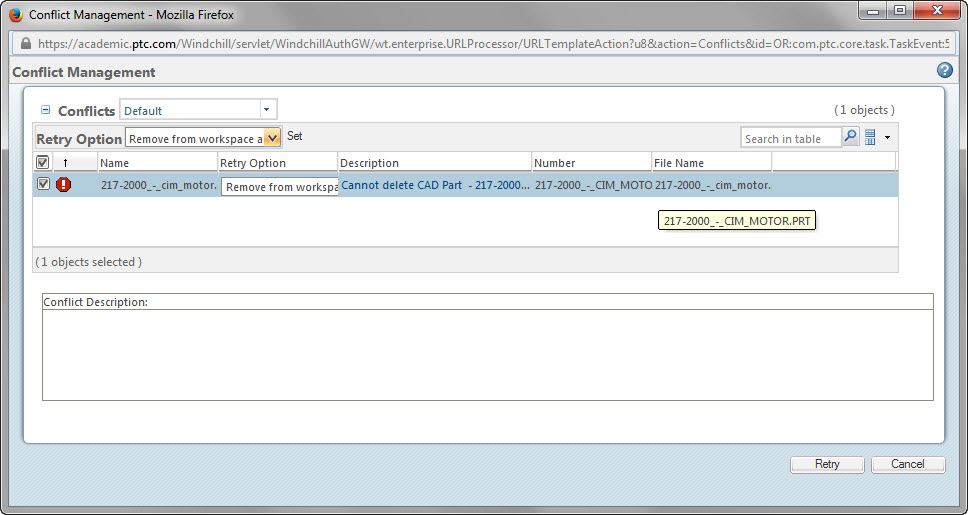
Task: Select the 217-2000_-_cim_motor. name cell
Action: 159,185
